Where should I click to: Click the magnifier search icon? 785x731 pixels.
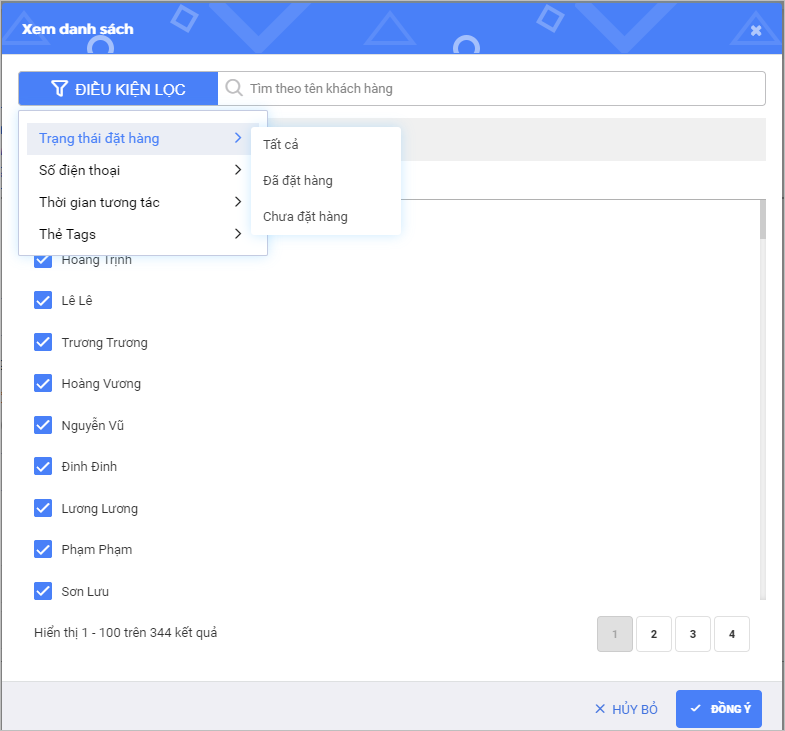click(x=234, y=88)
